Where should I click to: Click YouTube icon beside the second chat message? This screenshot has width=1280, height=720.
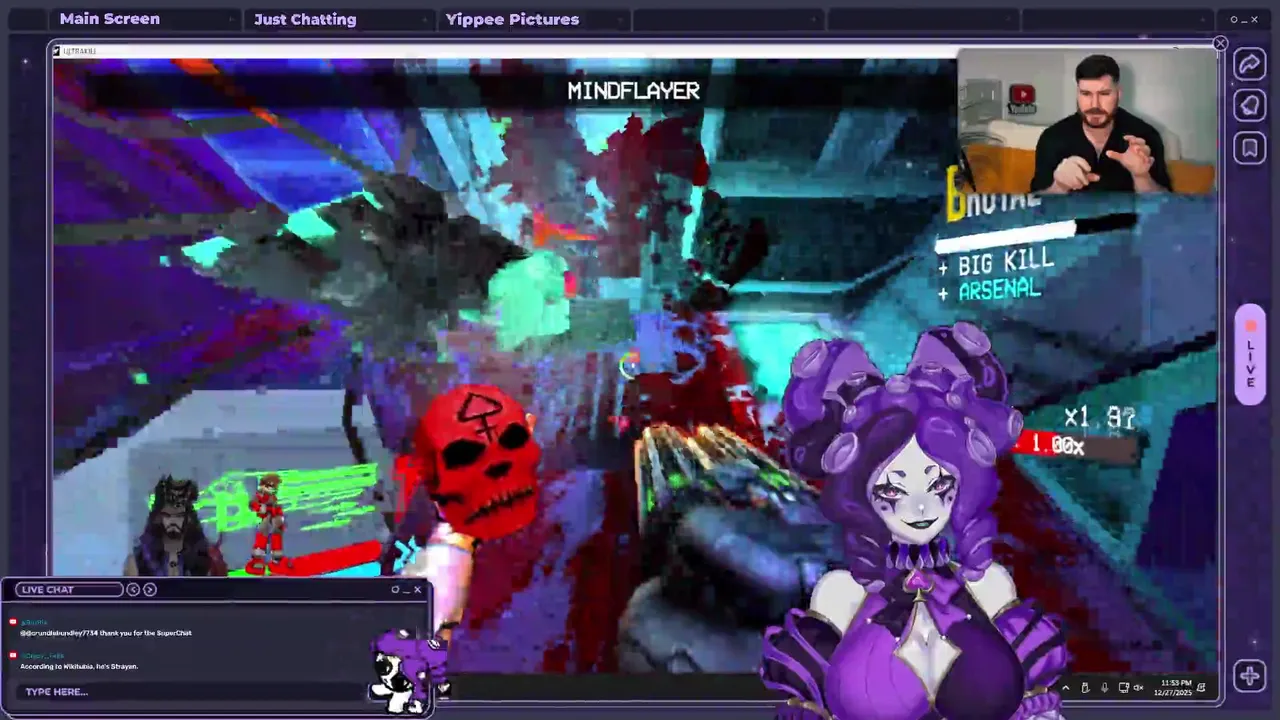tap(13, 656)
